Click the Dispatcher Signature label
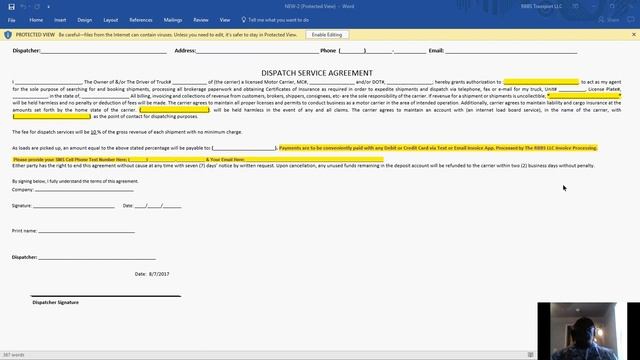640x360 pixels. point(56,302)
